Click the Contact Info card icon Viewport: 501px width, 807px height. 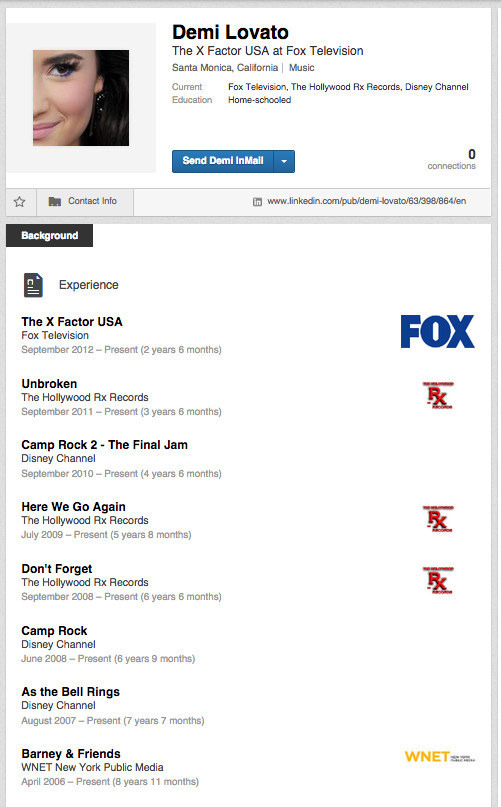[x=55, y=201]
